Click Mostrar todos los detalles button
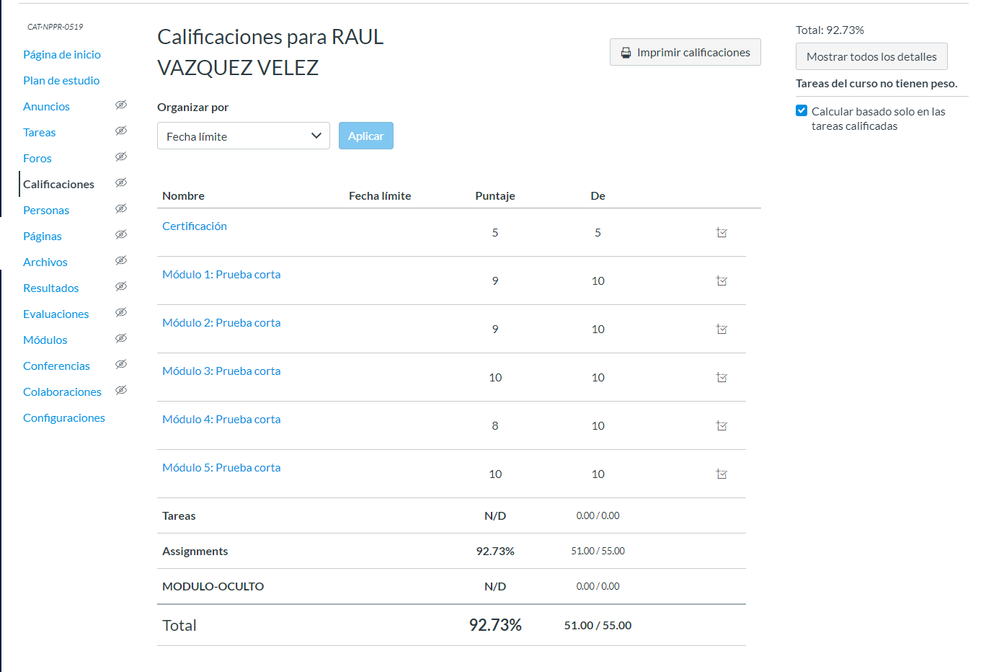 [871, 57]
